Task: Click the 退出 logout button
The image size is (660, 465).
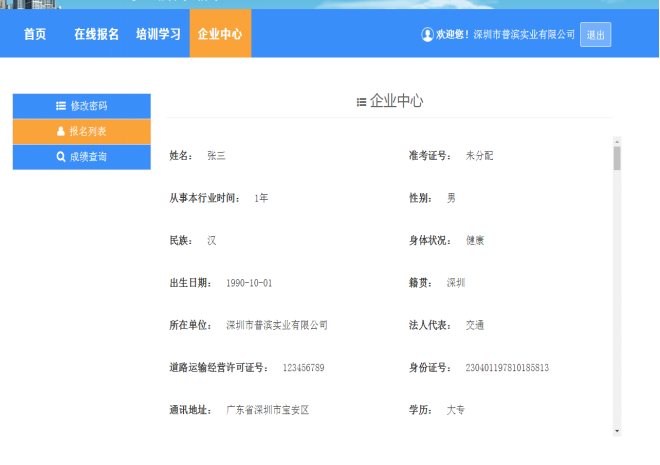Action: 595,35
